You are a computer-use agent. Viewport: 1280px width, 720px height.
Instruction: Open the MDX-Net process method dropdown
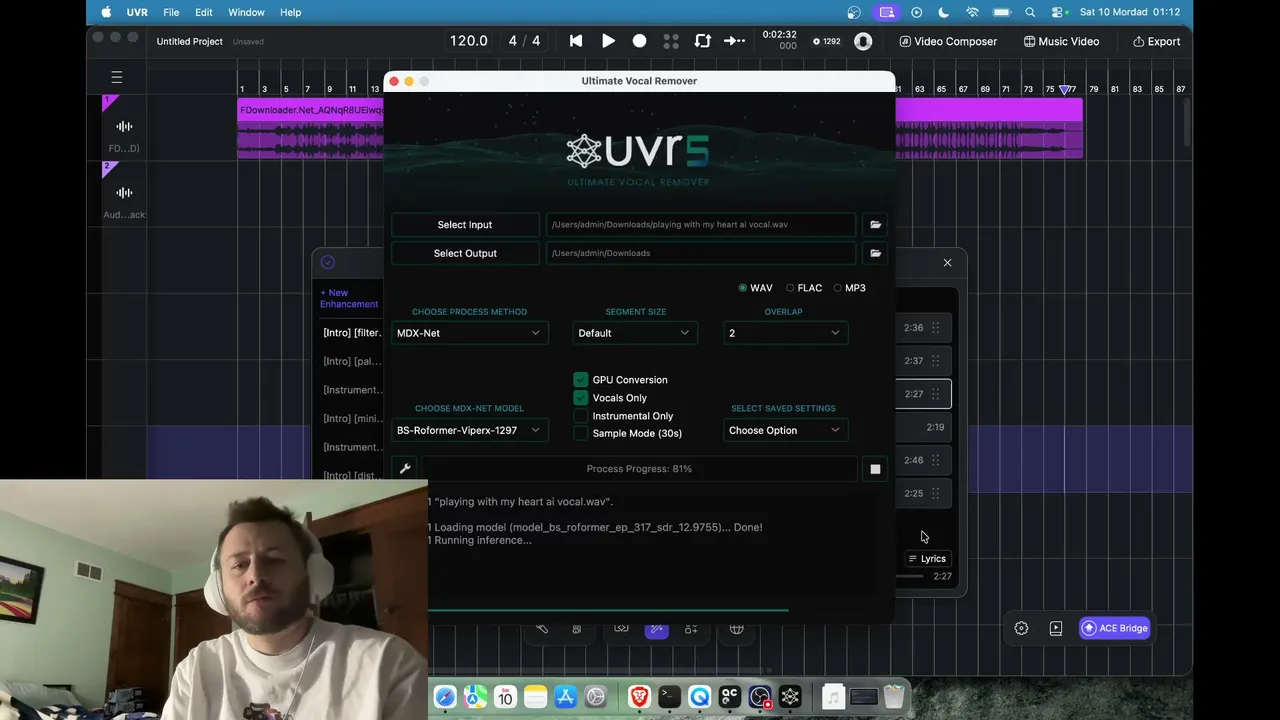pos(469,333)
